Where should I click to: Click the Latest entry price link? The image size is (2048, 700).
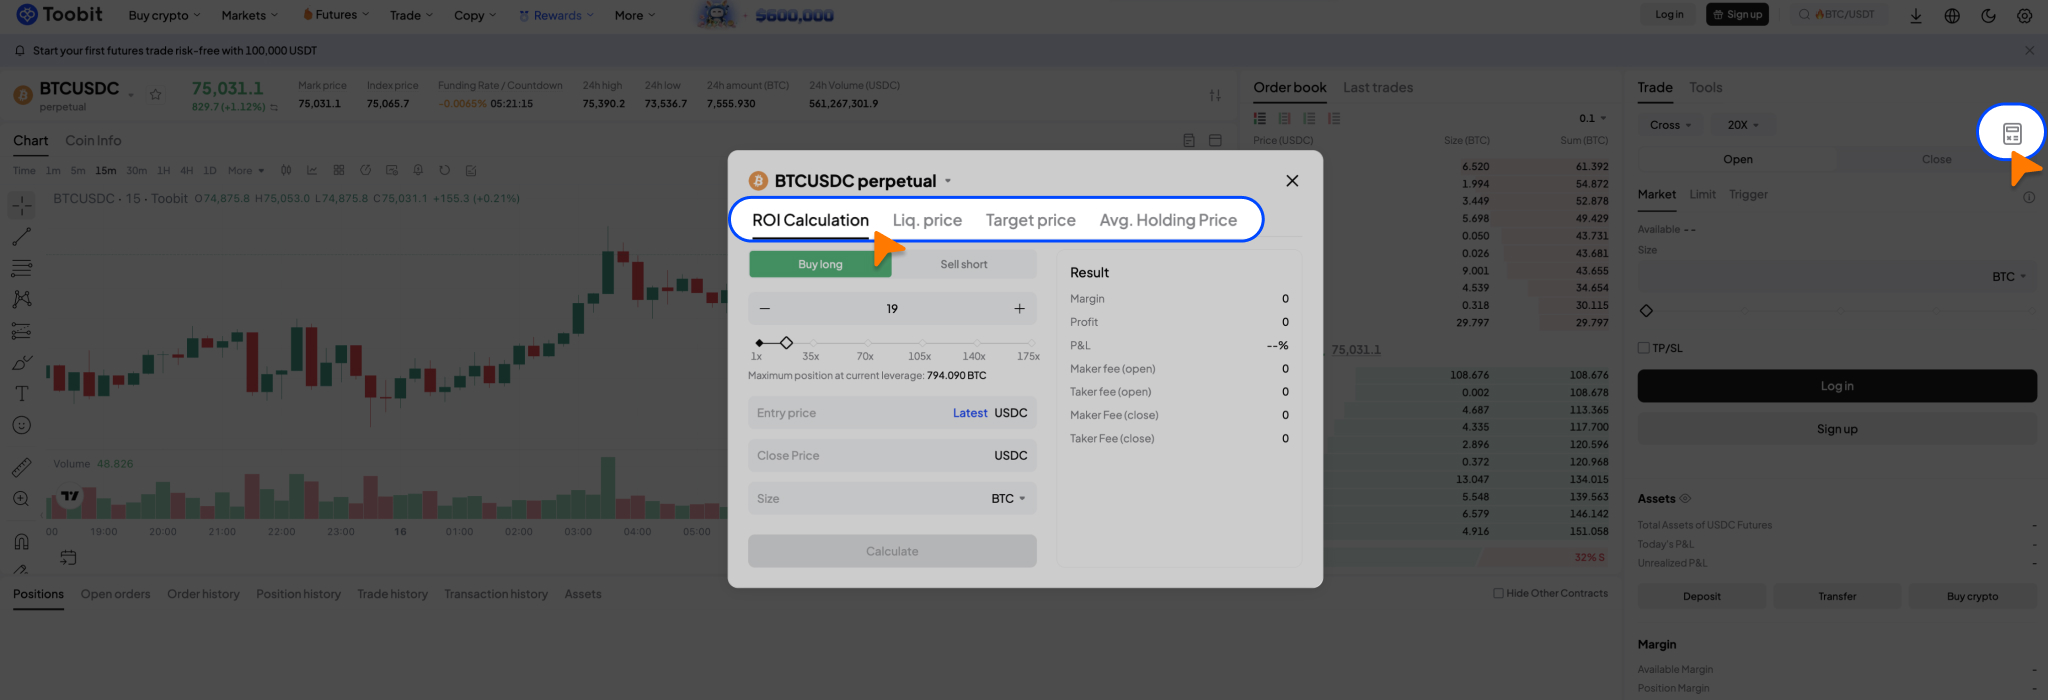(969, 413)
